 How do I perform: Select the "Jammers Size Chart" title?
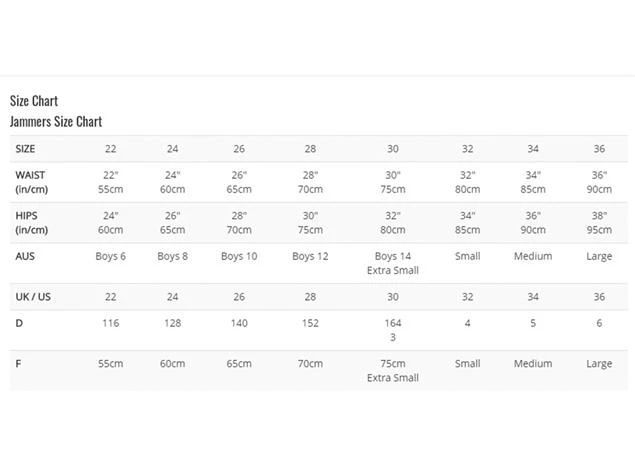click(x=56, y=121)
